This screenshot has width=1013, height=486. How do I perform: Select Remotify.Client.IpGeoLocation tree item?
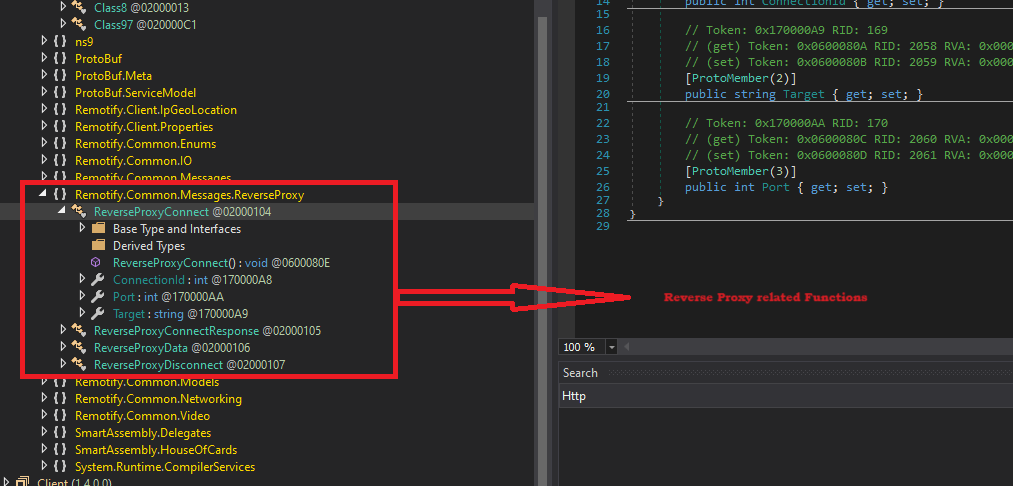tap(156, 110)
